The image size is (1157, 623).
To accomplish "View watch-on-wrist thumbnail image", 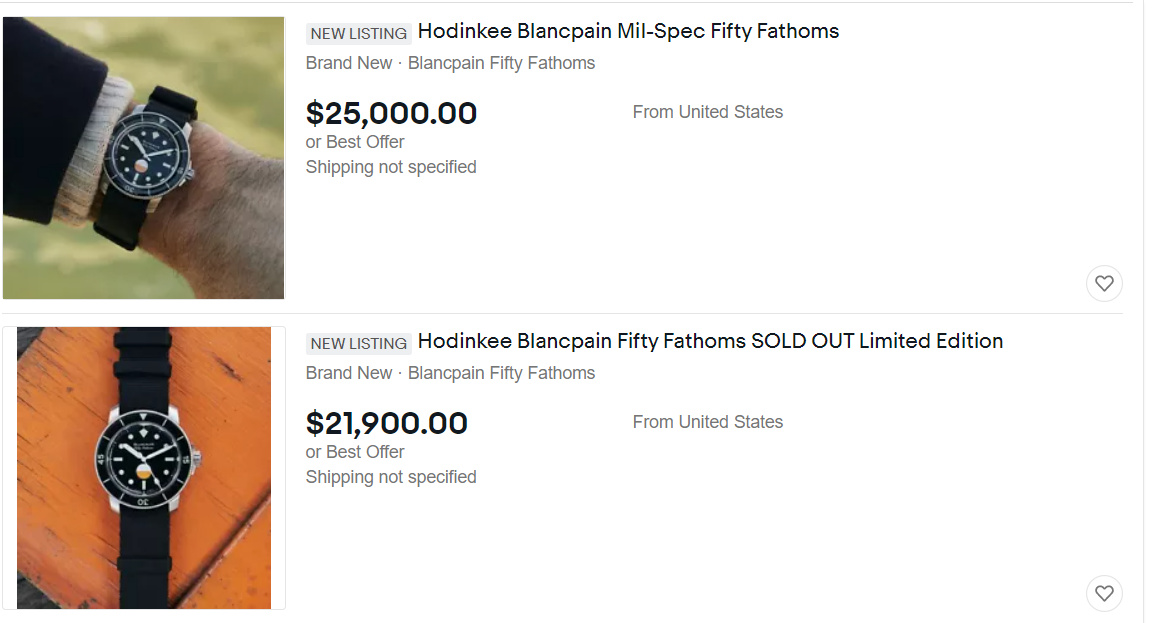I will click(x=143, y=158).
